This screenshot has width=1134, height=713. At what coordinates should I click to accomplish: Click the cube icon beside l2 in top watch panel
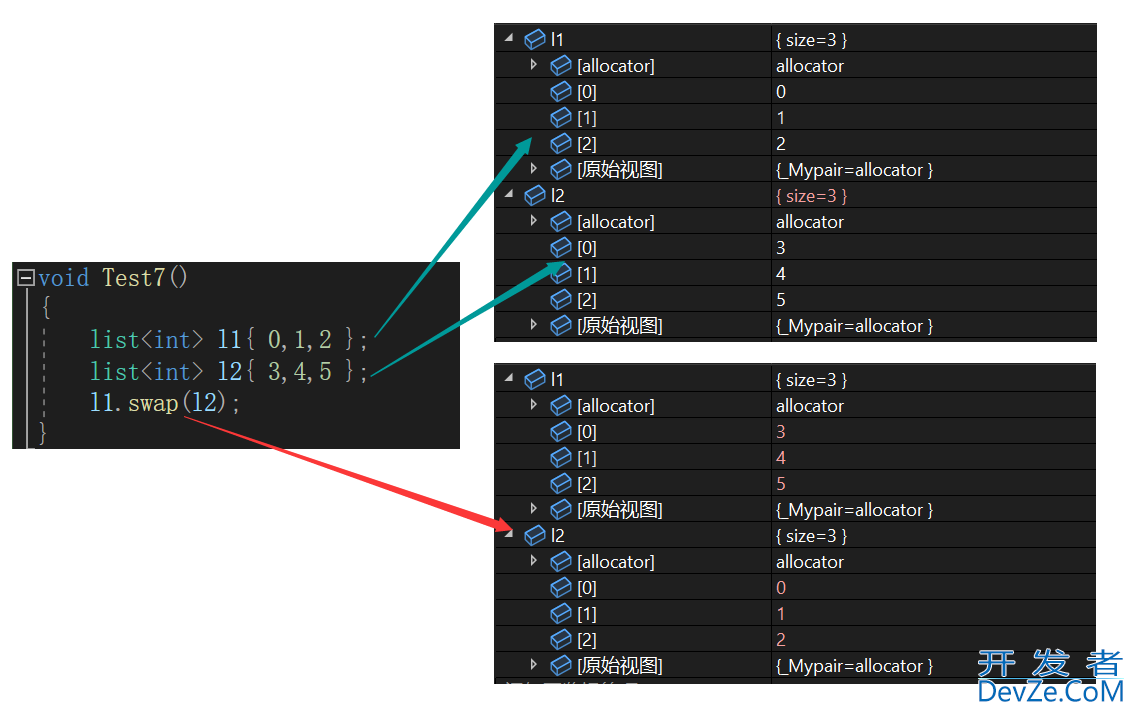click(x=535, y=195)
